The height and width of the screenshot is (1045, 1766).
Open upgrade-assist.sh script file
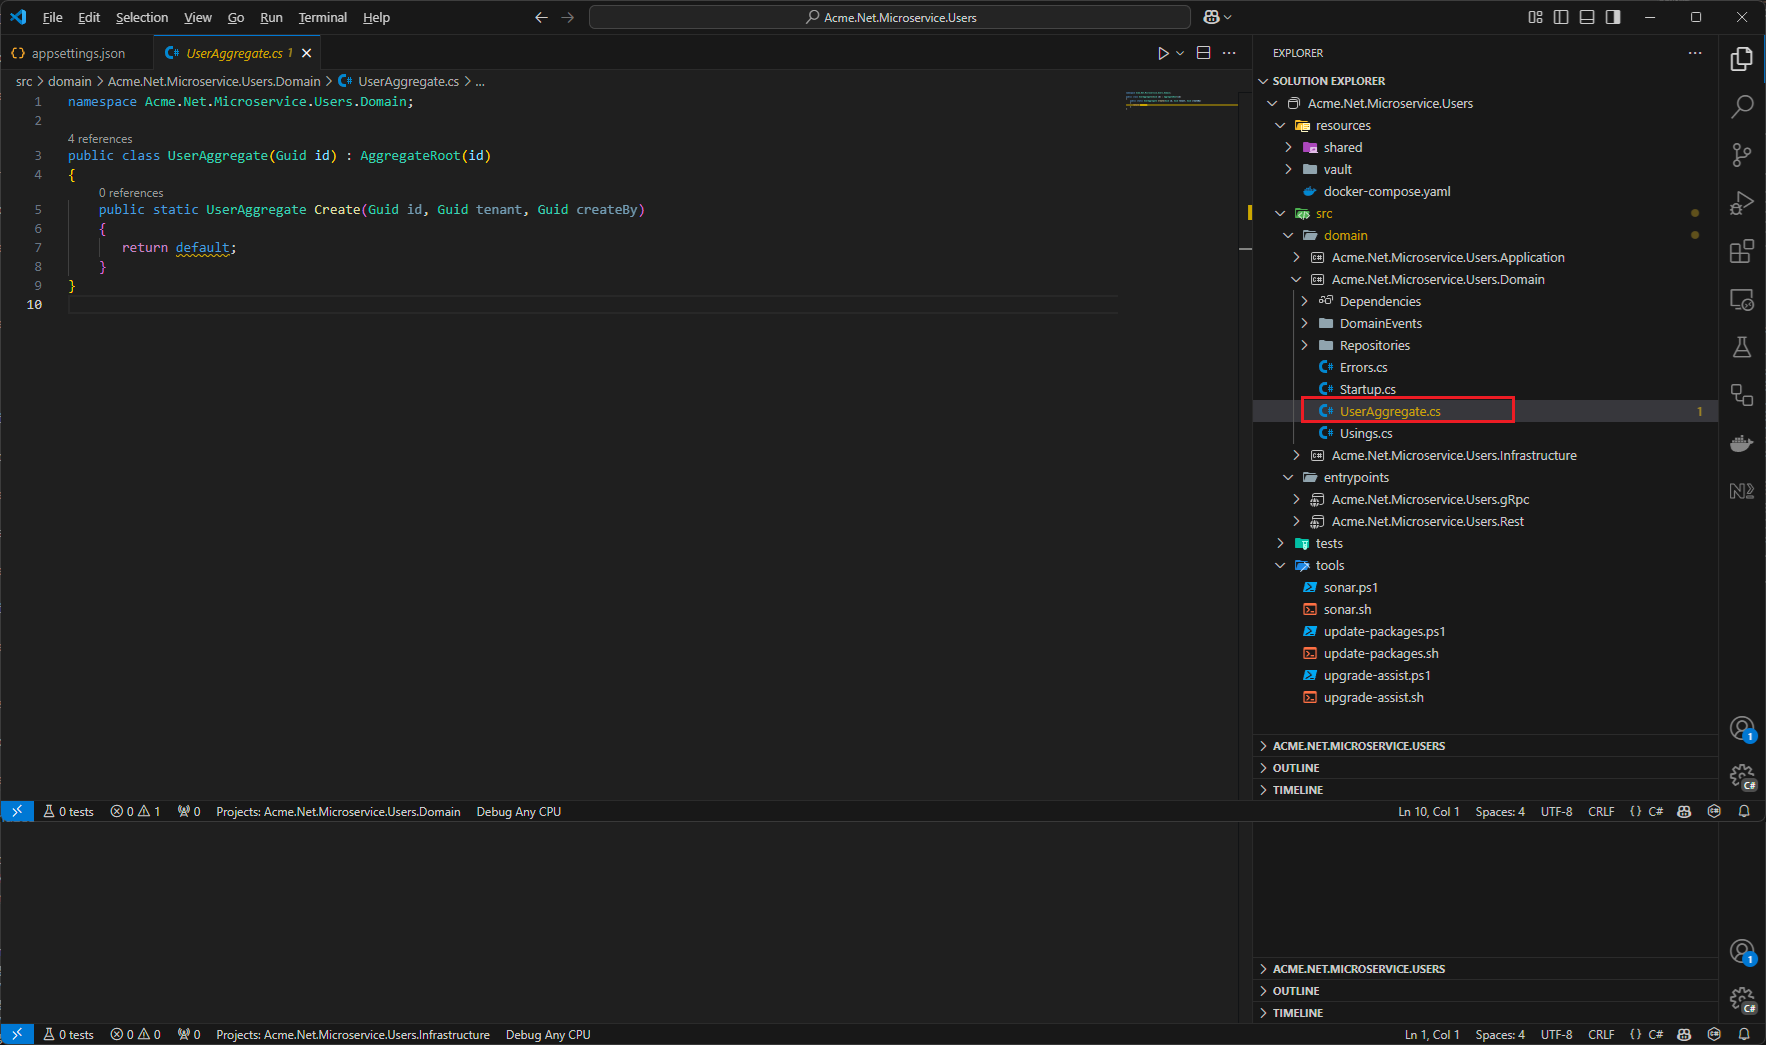coord(1373,697)
